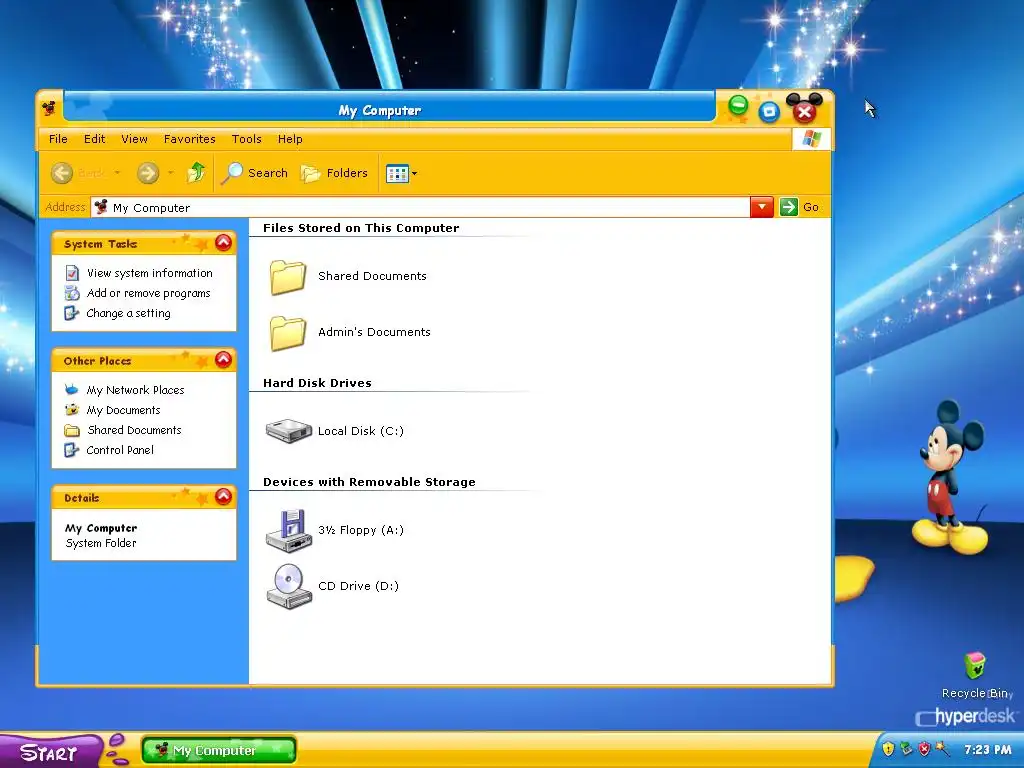This screenshot has width=1024, height=768.
Task: Click the My Documents link in Other Places
Action: pyautogui.click(x=123, y=410)
